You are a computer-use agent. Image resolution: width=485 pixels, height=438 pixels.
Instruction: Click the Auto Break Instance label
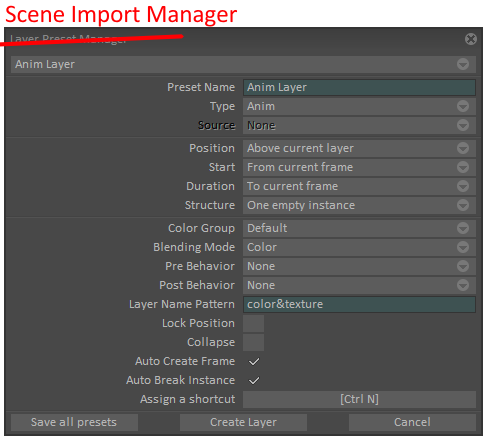pyautogui.click(x=180, y=380)
